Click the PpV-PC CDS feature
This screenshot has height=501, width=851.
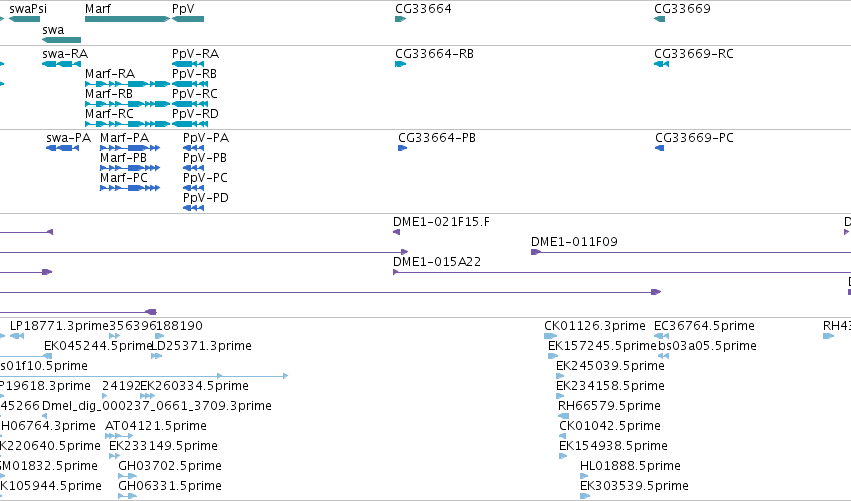tap(194, 188)
